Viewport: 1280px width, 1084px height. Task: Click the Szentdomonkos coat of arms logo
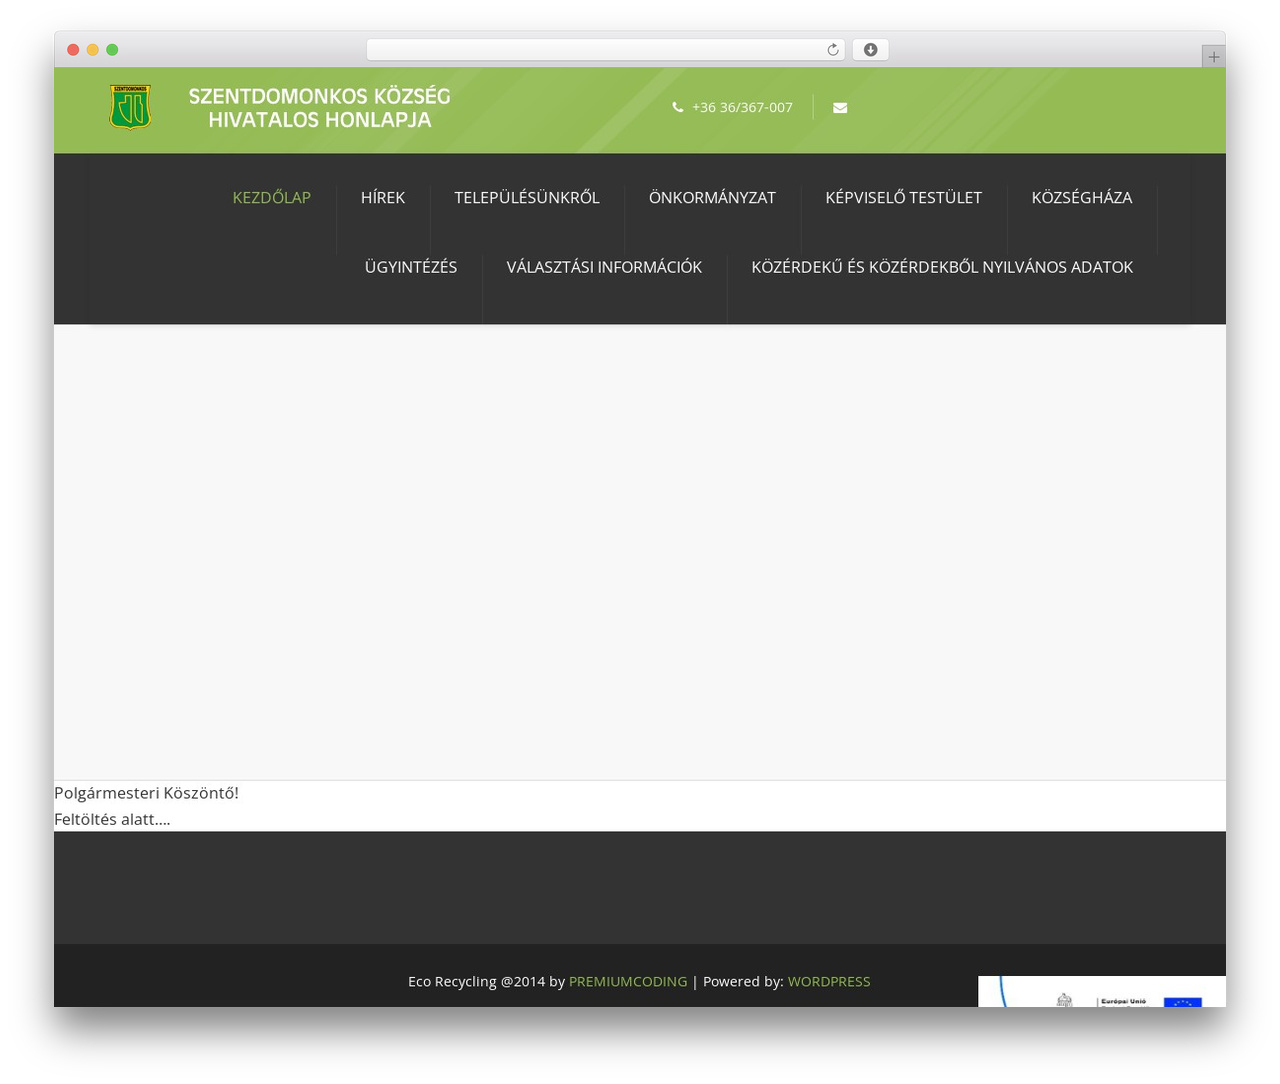coord(130,107)
